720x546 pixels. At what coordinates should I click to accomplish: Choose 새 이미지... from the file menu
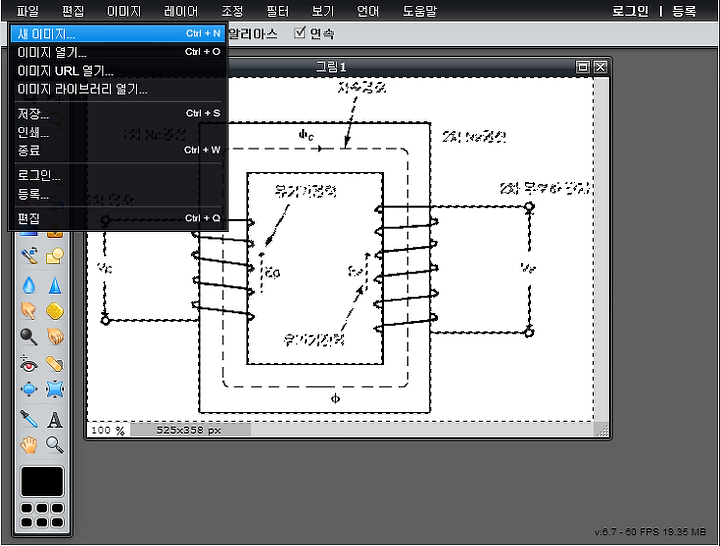point(118,34)
